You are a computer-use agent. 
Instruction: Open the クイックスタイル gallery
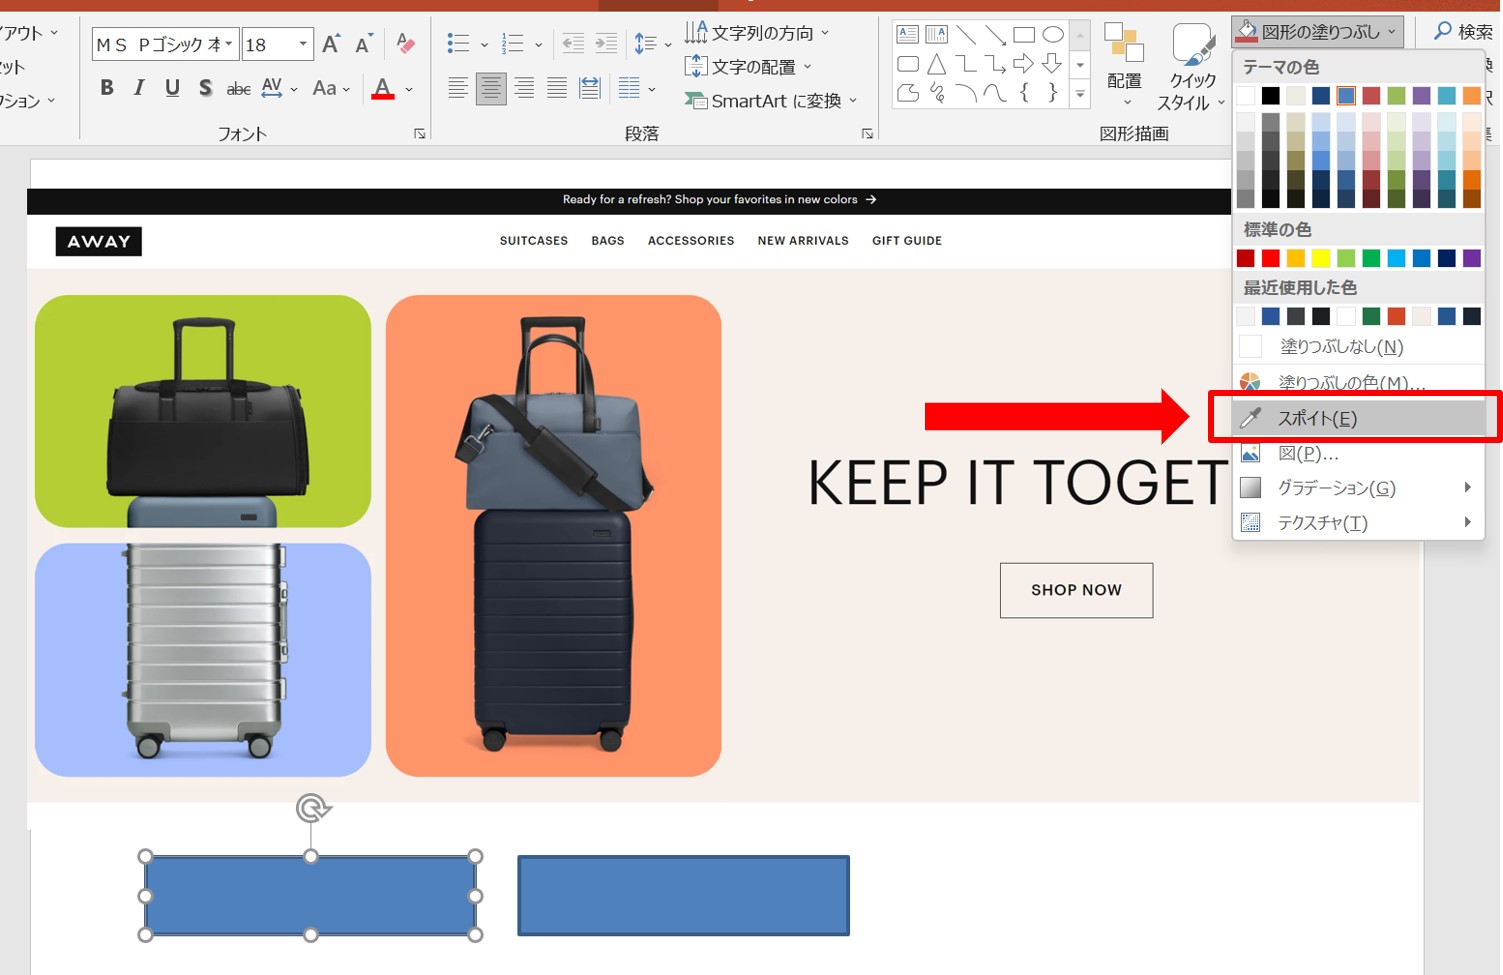coord(1191,66)
